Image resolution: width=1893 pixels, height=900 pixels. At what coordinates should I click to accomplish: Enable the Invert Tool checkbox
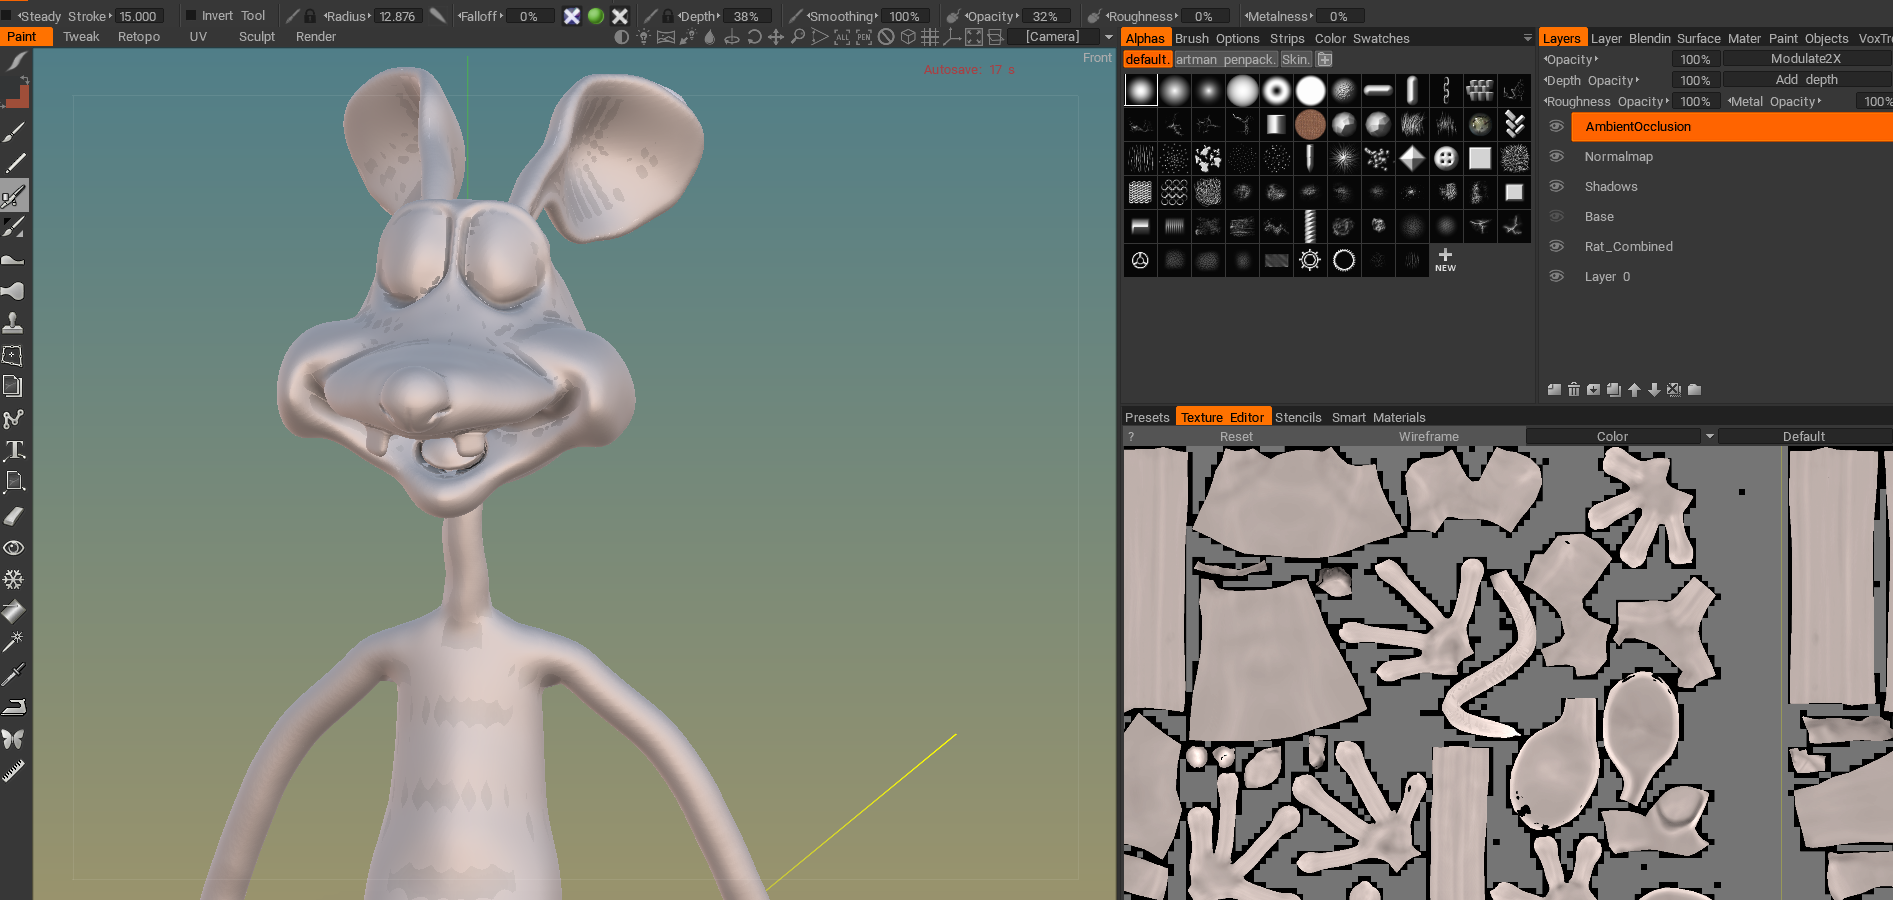191,16
